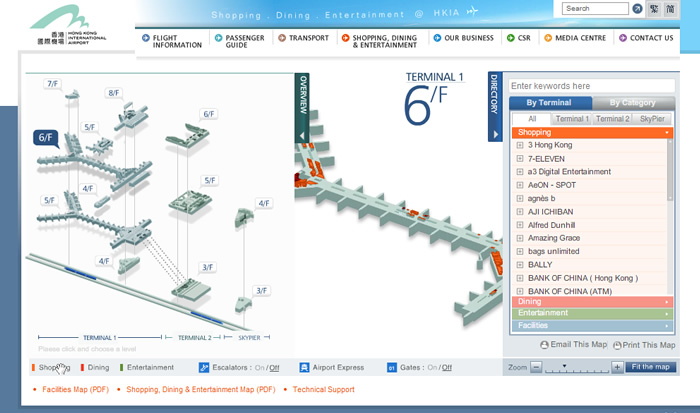Select the Terminal 1 filter tab
700x413 pixels.
pyautogui.click(x=572, y=119)
